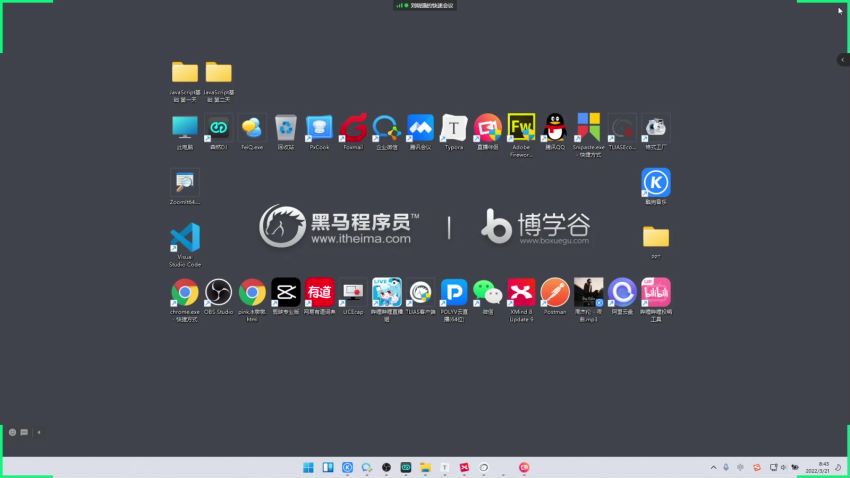Open the Windows Start menu in the taskbar
The height and width of the screenshot is (478, 850).
click(308, 467)
